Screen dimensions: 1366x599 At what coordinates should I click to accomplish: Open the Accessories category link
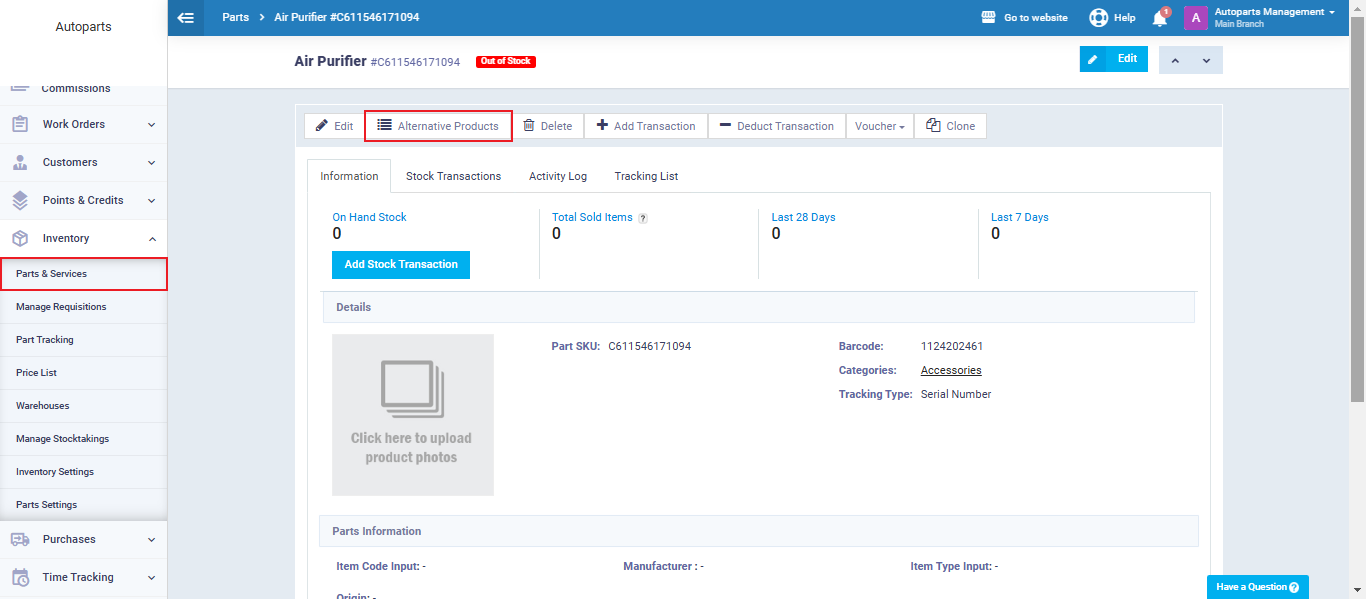tap(951, 370)
